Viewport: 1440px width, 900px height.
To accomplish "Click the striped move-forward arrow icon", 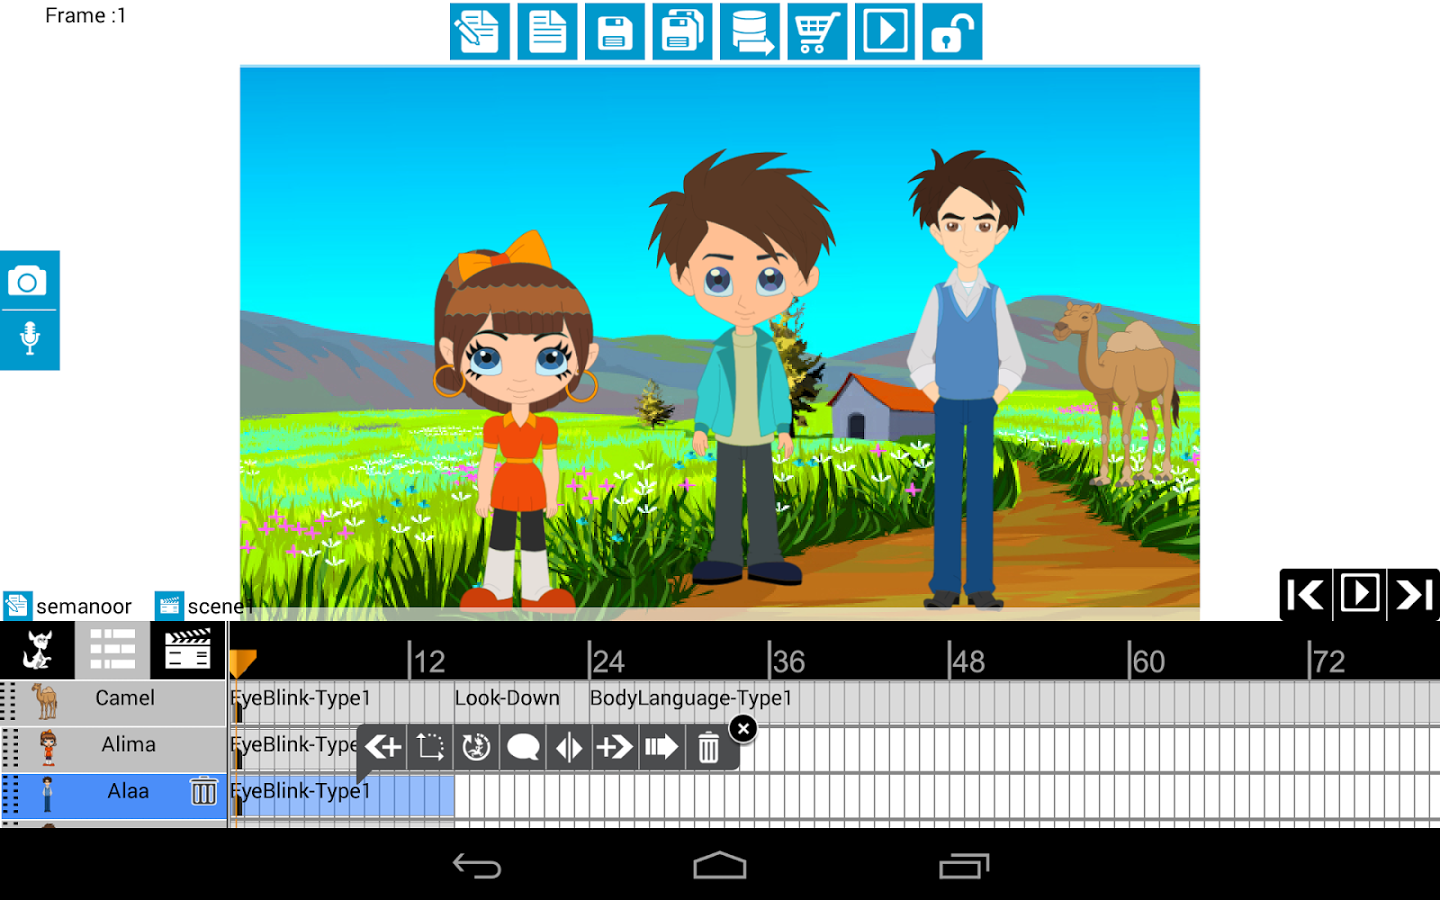I will pyautogui.click(x=661, y=747).
